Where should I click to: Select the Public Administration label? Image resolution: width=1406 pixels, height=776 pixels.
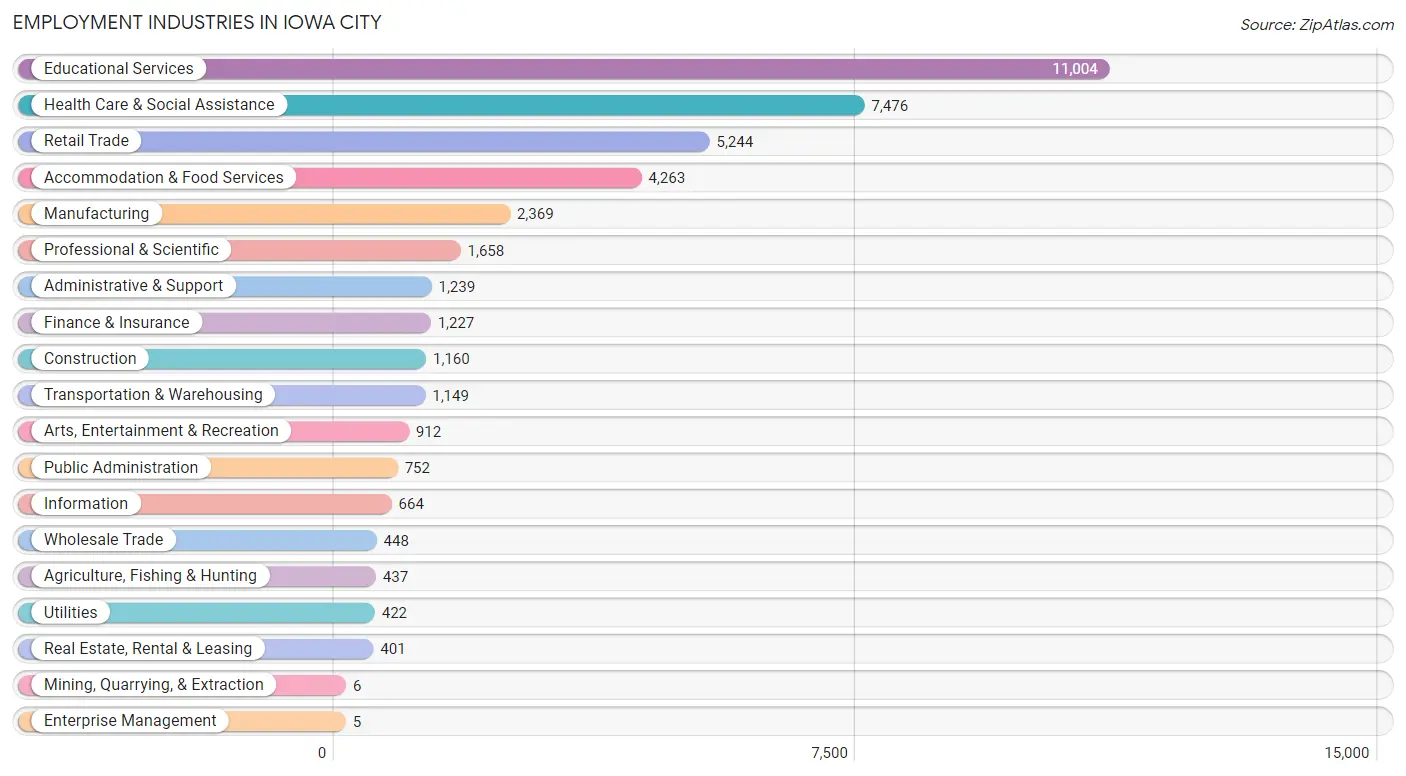pos(121,467)
